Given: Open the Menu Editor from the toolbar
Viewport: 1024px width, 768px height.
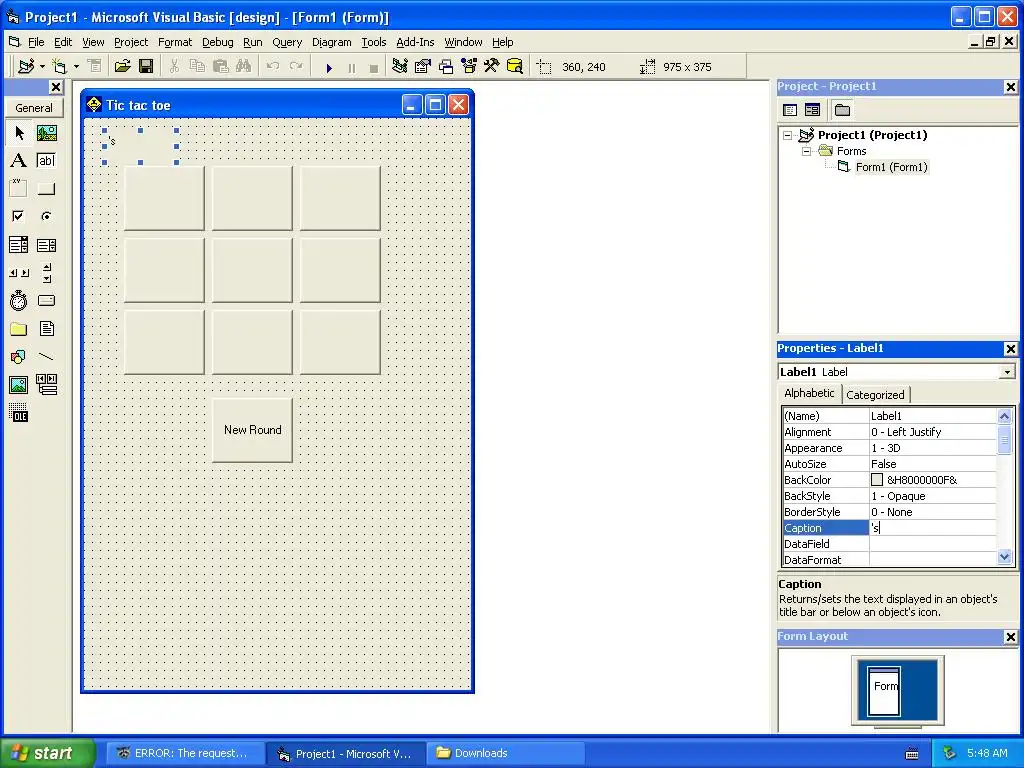Looking at the screenshot, I should click(95, 67).
